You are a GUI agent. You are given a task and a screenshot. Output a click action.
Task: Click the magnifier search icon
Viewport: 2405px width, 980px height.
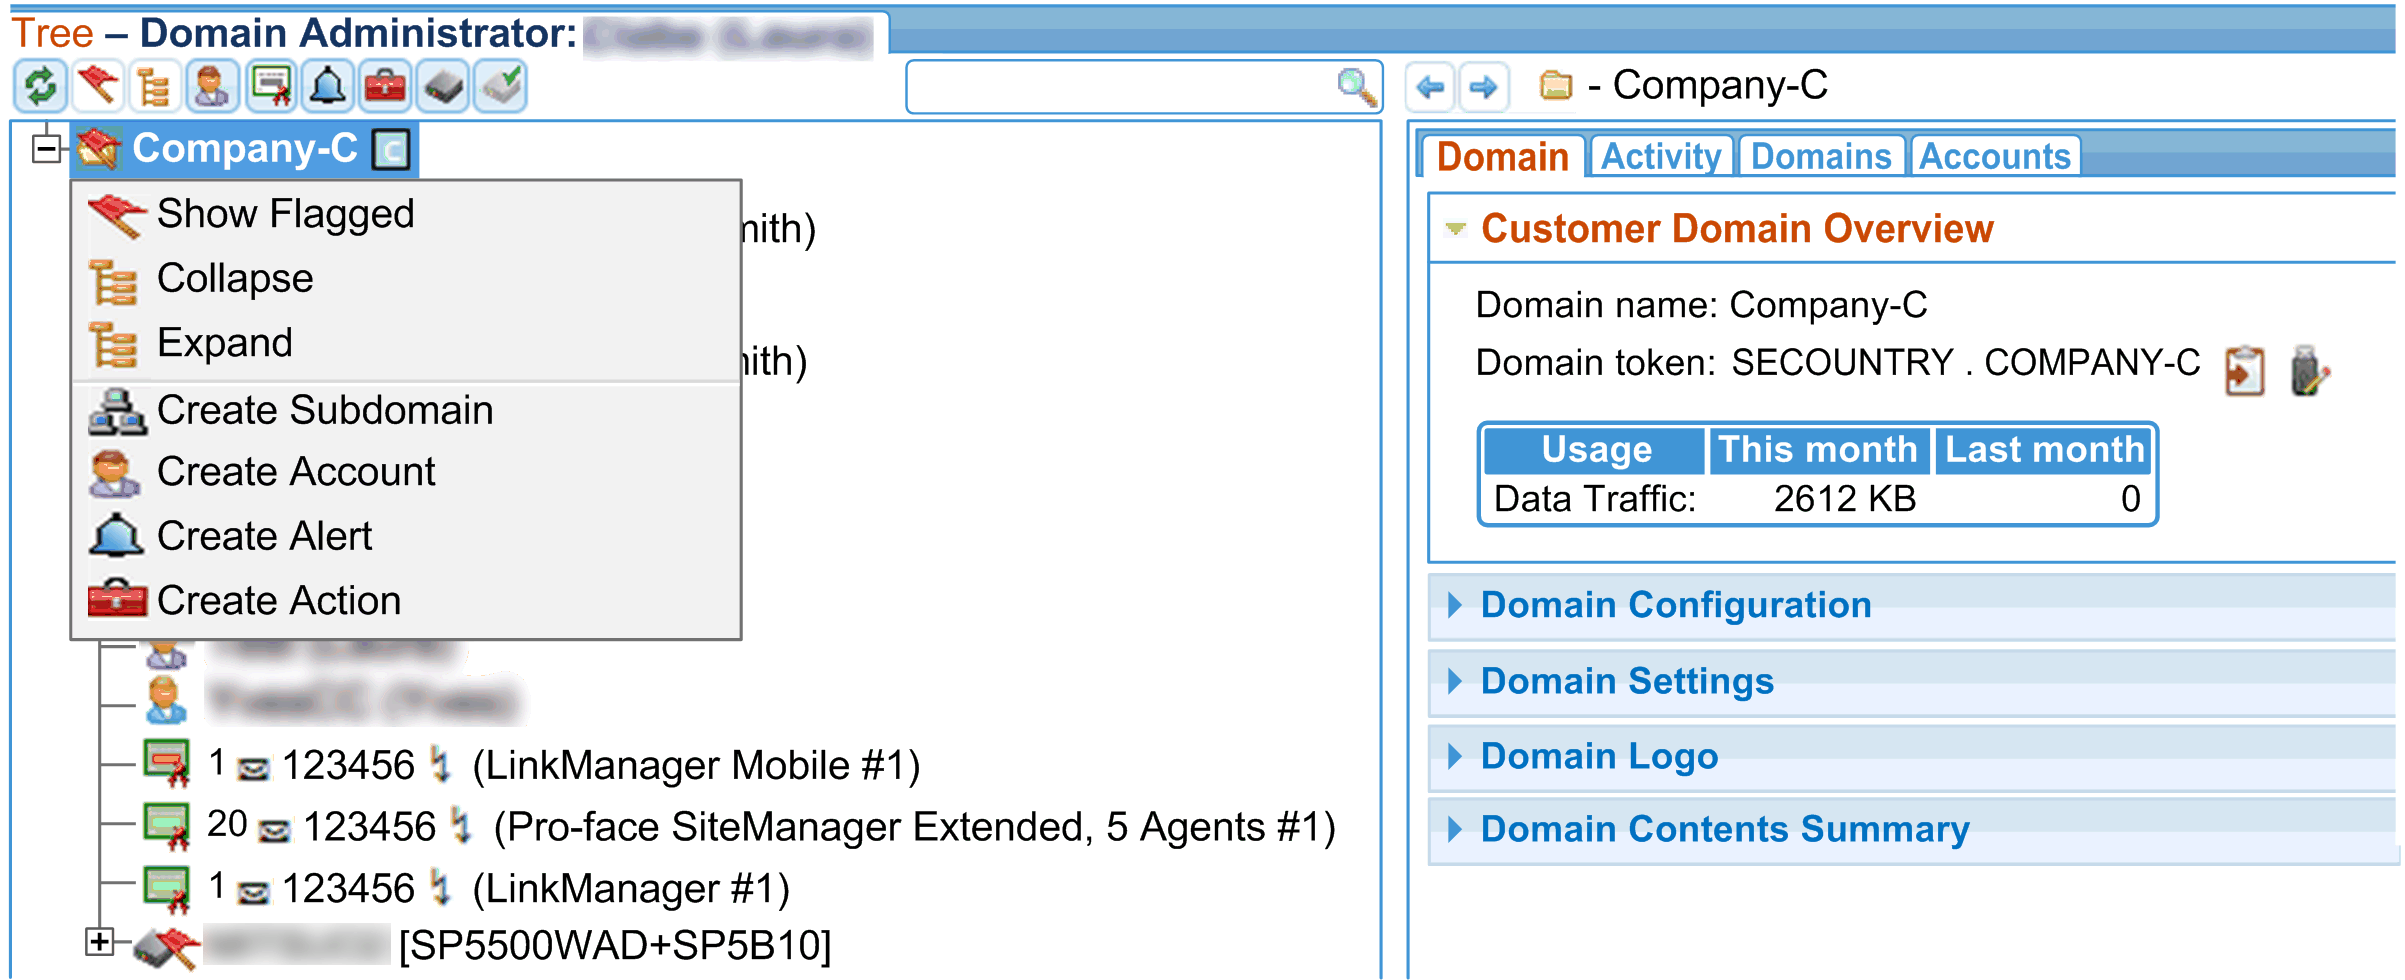click(x=1356, y=88)
